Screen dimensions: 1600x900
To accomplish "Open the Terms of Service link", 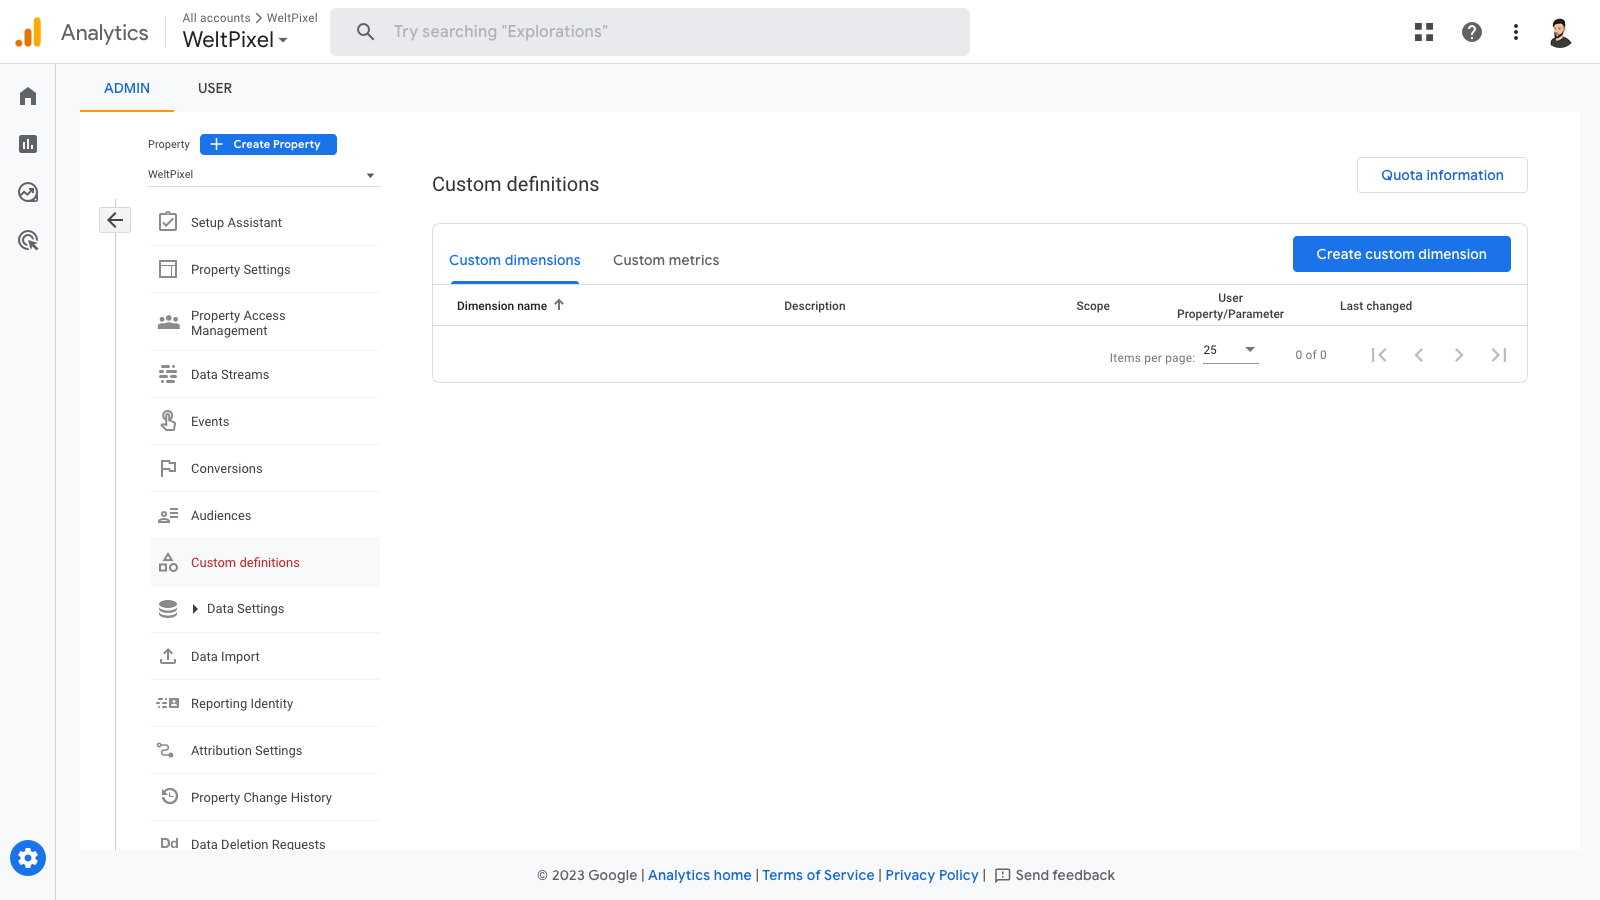I will pyautogui.click(x=818, y=875).
